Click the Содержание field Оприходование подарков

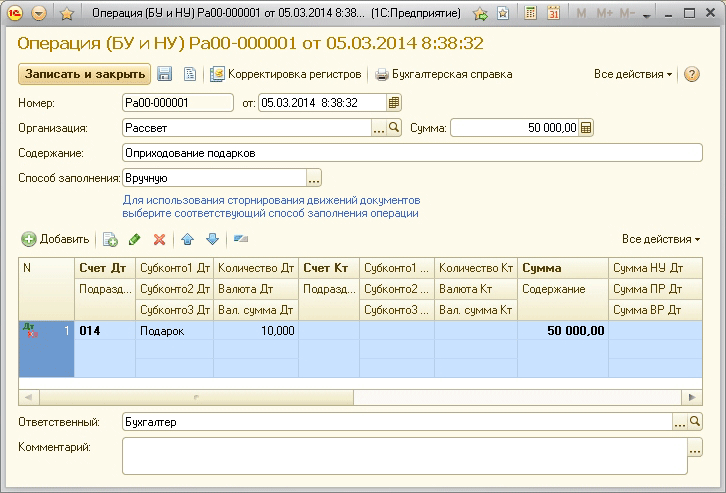tap(412, 153)
